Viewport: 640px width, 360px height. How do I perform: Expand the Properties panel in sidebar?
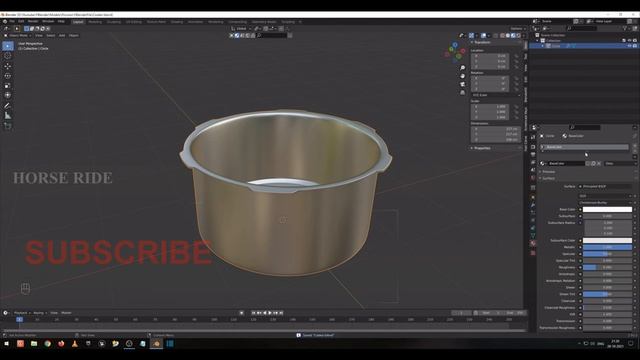[482, 148]
